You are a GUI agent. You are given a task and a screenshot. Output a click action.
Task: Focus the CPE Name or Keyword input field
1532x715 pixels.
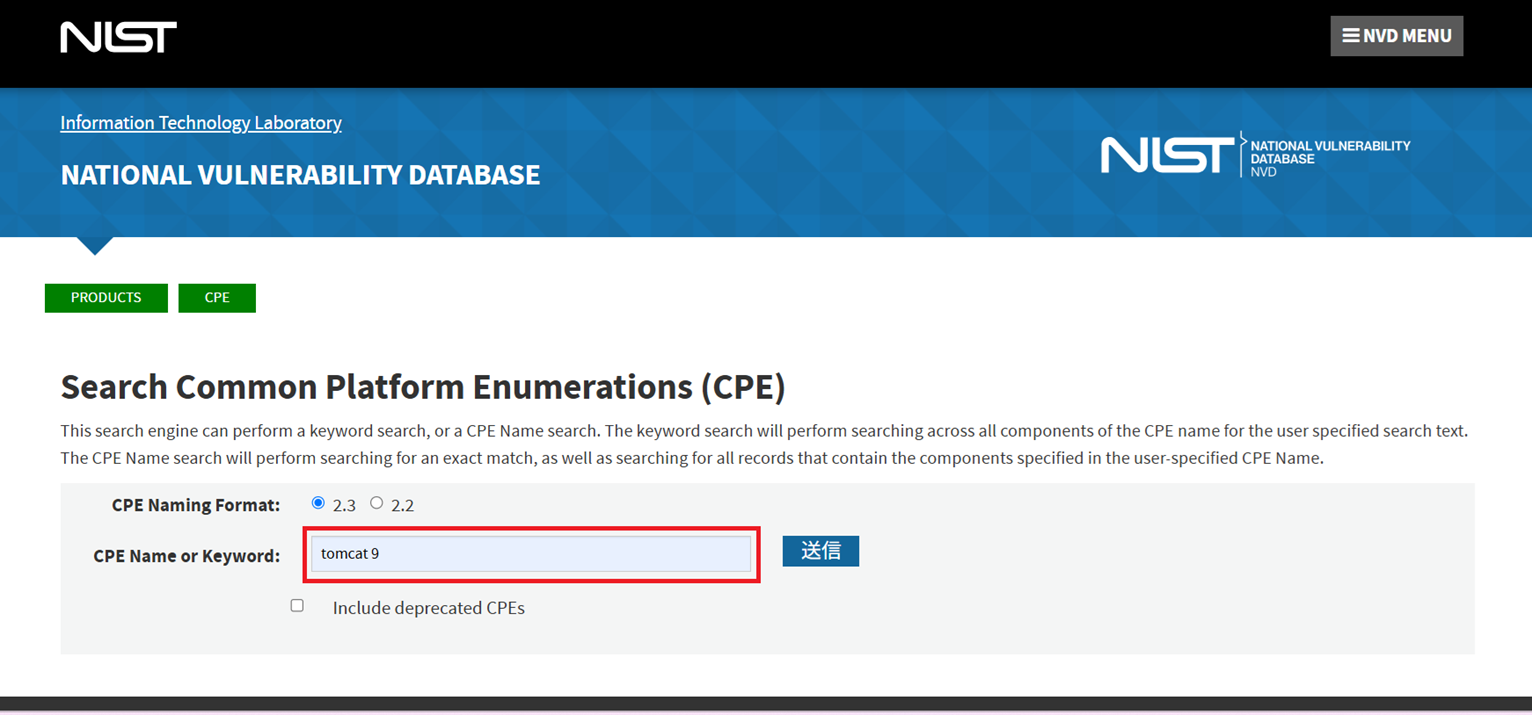[530, 554]
